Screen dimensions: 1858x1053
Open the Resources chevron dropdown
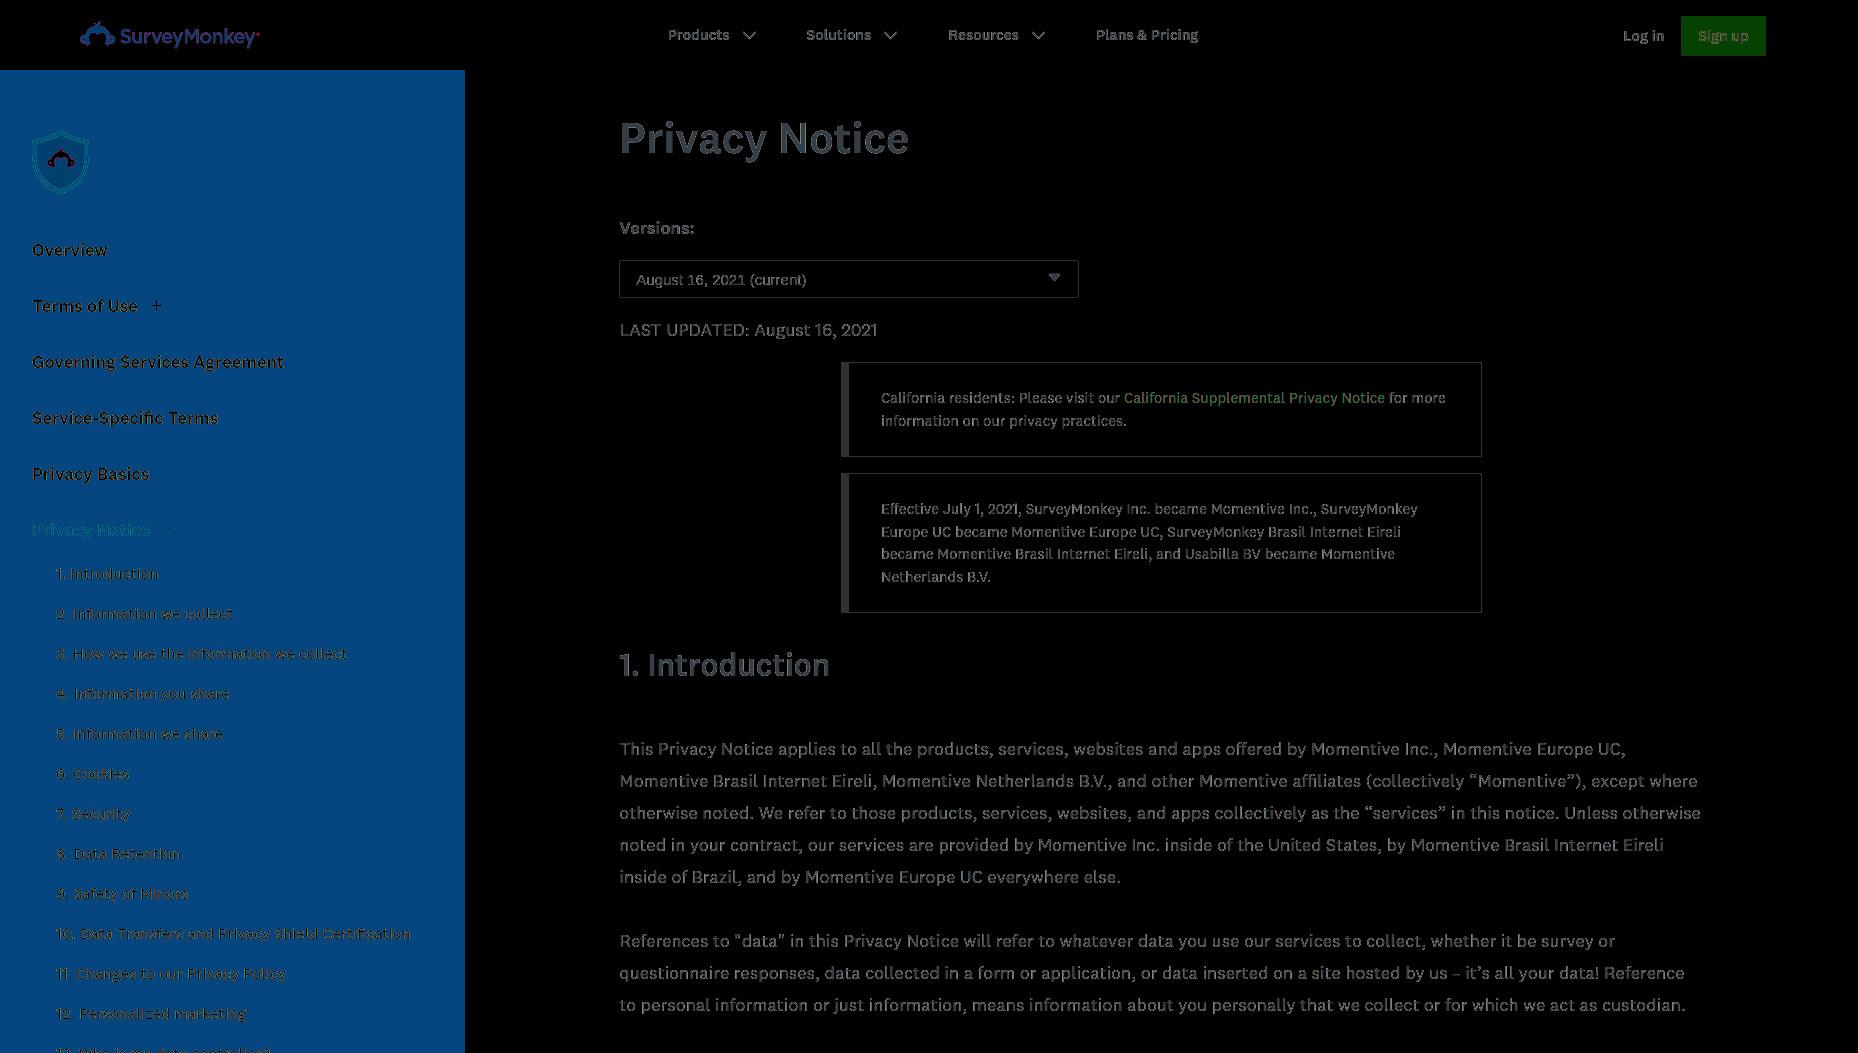click(x=1039, y=36)
